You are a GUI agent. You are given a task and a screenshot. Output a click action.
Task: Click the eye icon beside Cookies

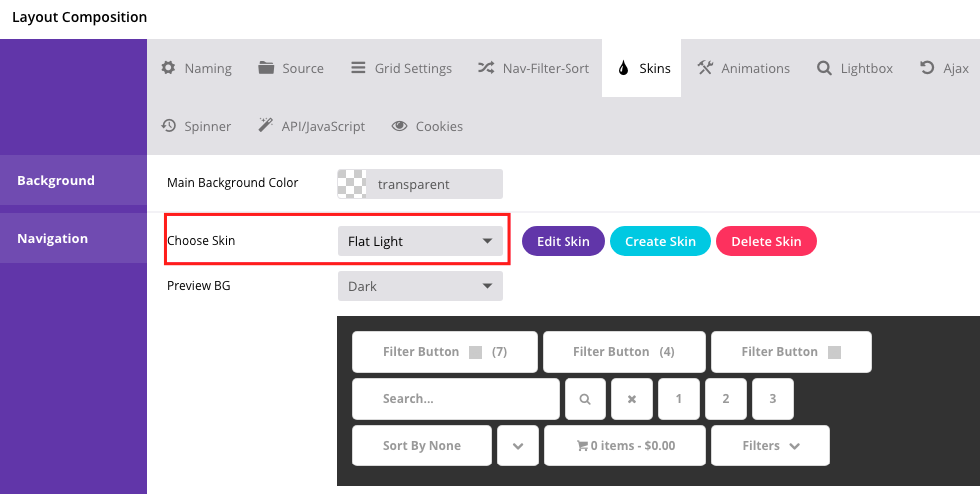pyautogui.click(x=399, y=126)
